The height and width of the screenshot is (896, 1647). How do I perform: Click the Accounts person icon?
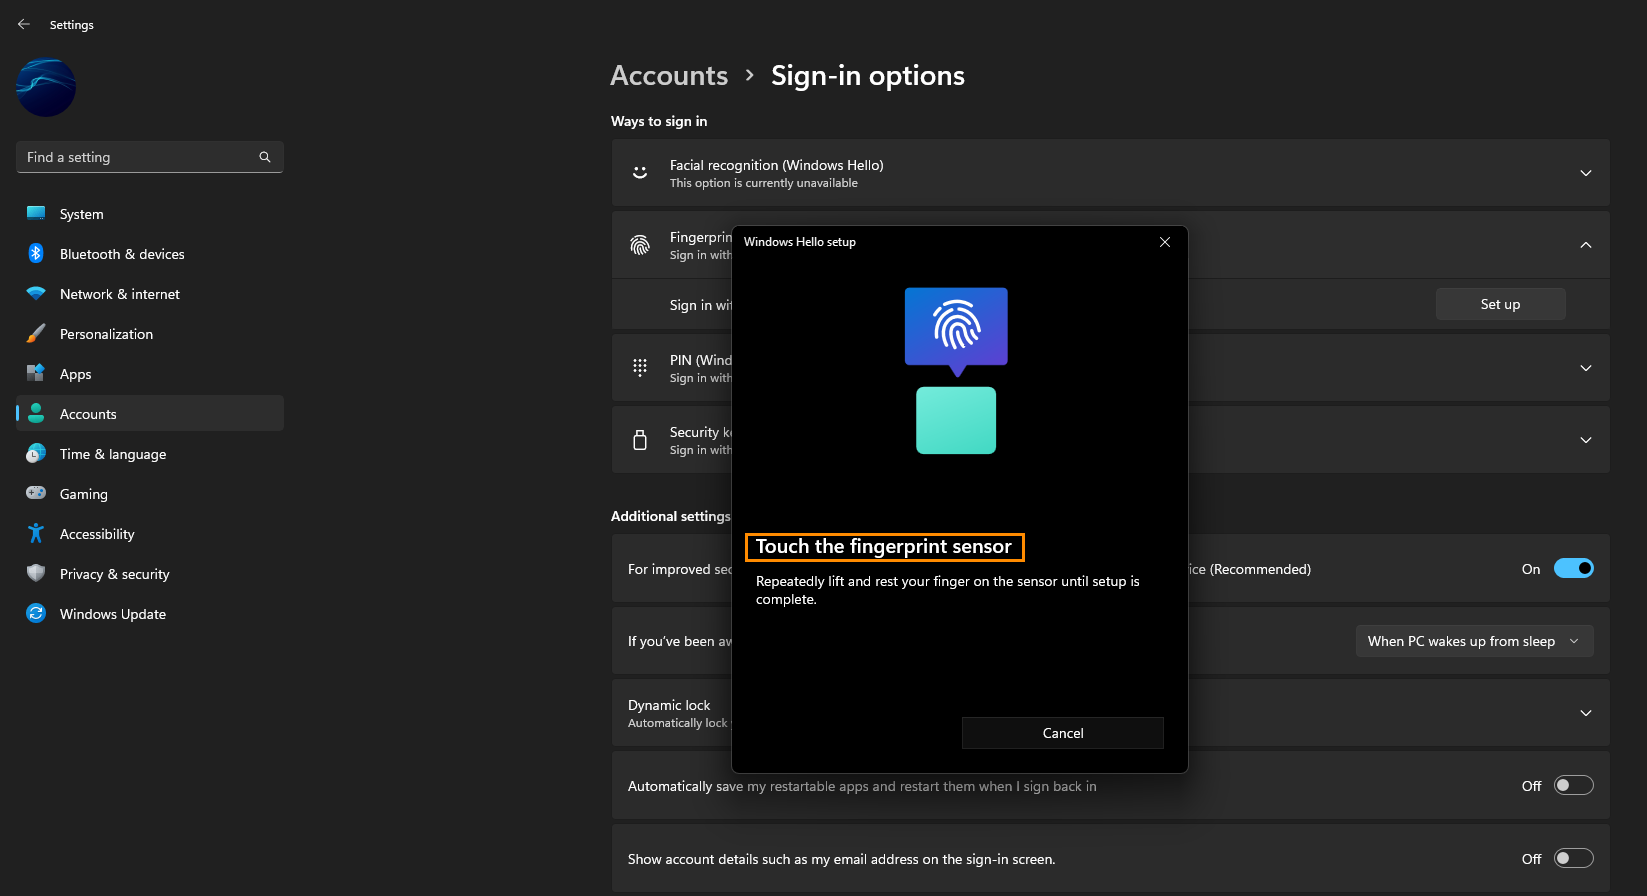click(36, 413)
